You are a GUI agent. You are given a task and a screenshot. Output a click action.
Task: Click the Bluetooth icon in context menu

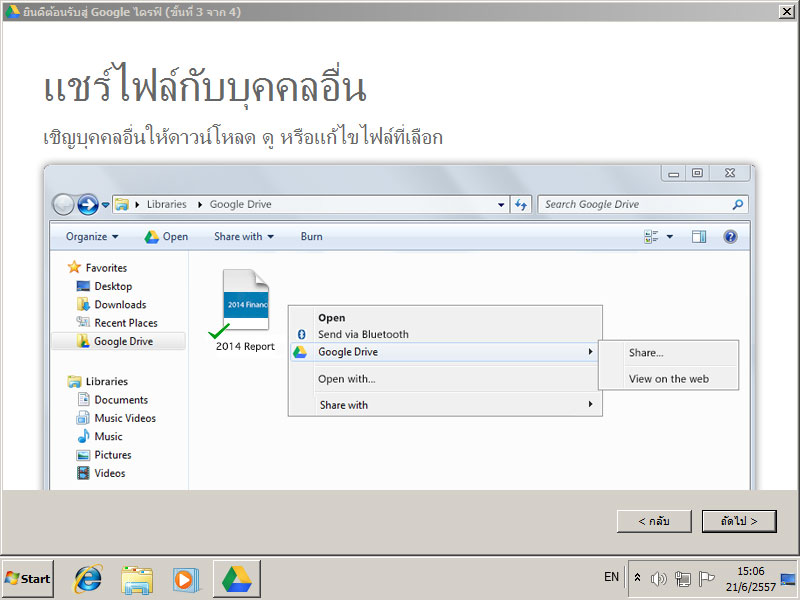coord(302,334)
